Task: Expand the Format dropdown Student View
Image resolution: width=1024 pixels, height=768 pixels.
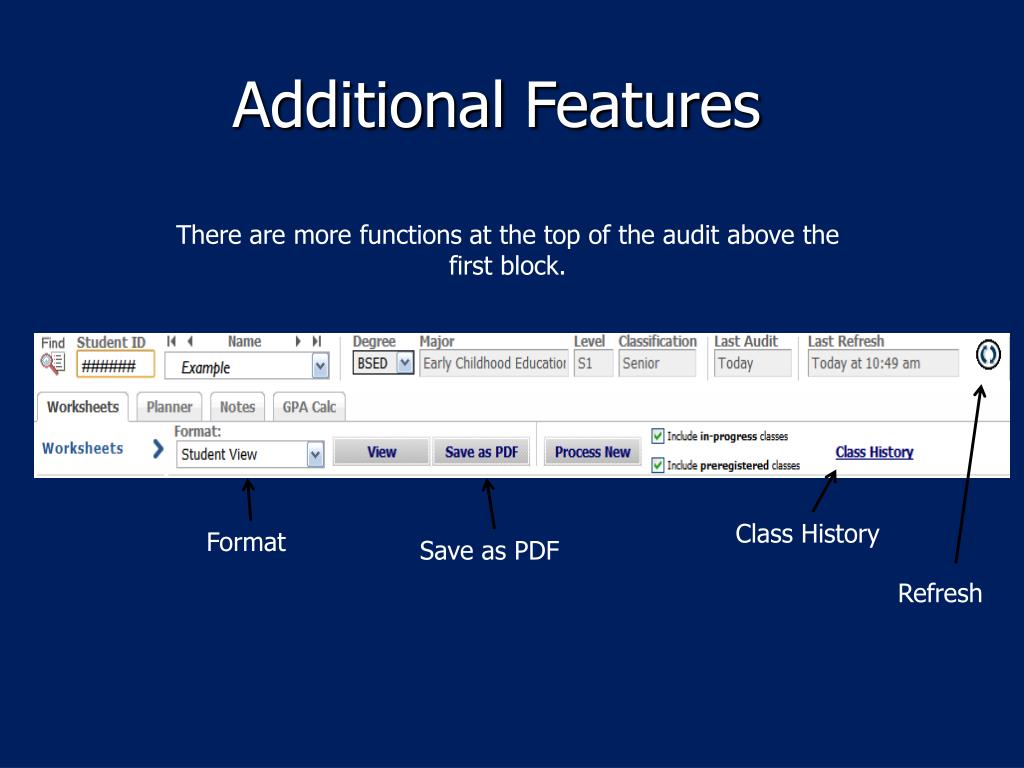Action: [250, 455]
